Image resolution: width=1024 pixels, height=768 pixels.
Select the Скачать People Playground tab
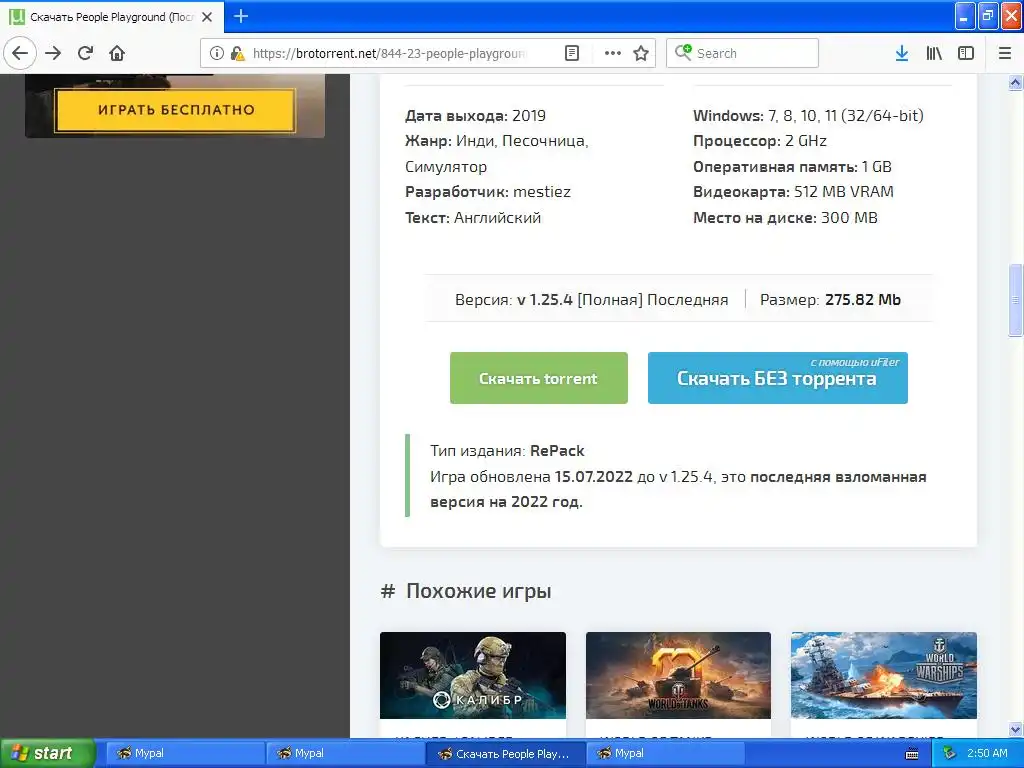coord(112,17)
